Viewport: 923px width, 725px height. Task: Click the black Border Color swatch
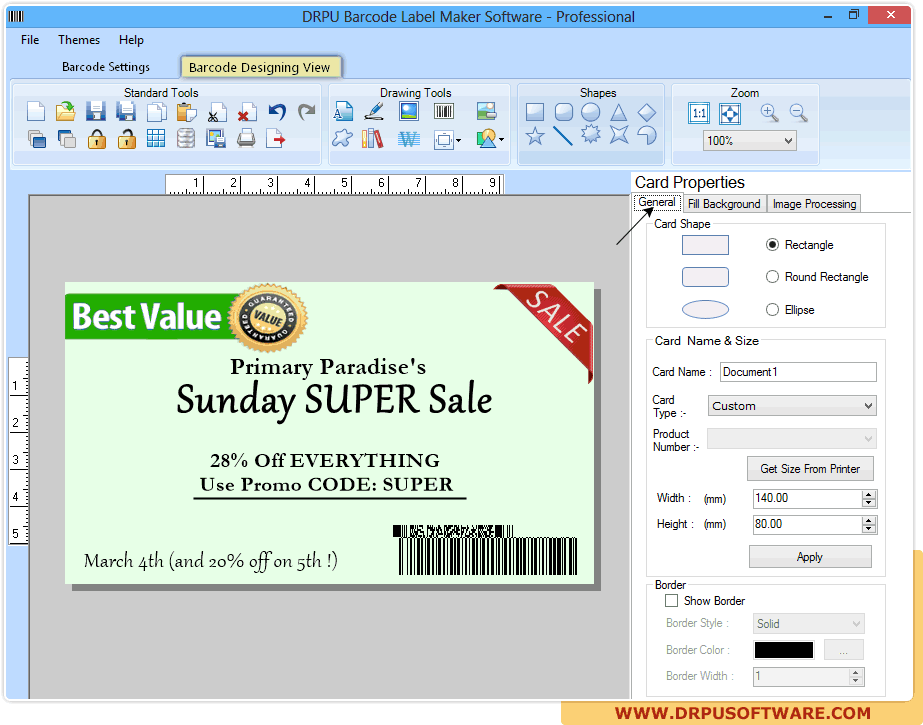[x=783, y=650]
